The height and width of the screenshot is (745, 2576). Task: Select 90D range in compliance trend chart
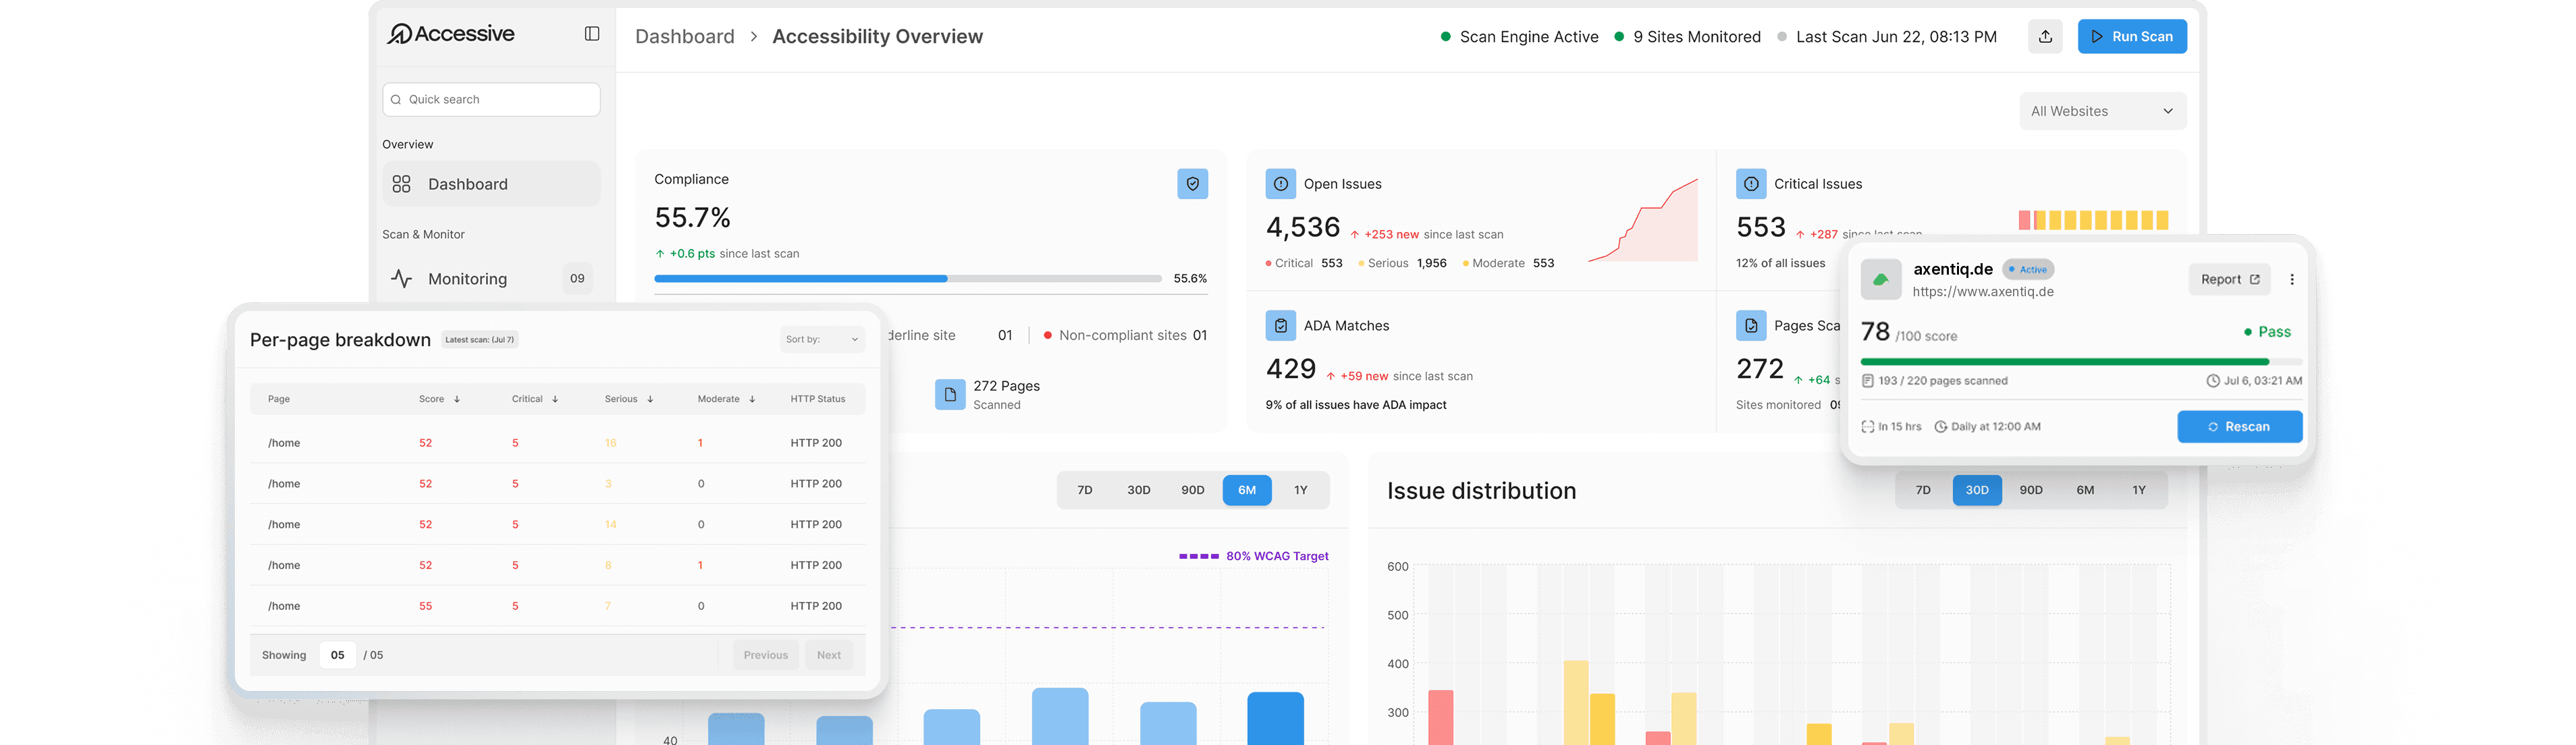[1193, 490]
